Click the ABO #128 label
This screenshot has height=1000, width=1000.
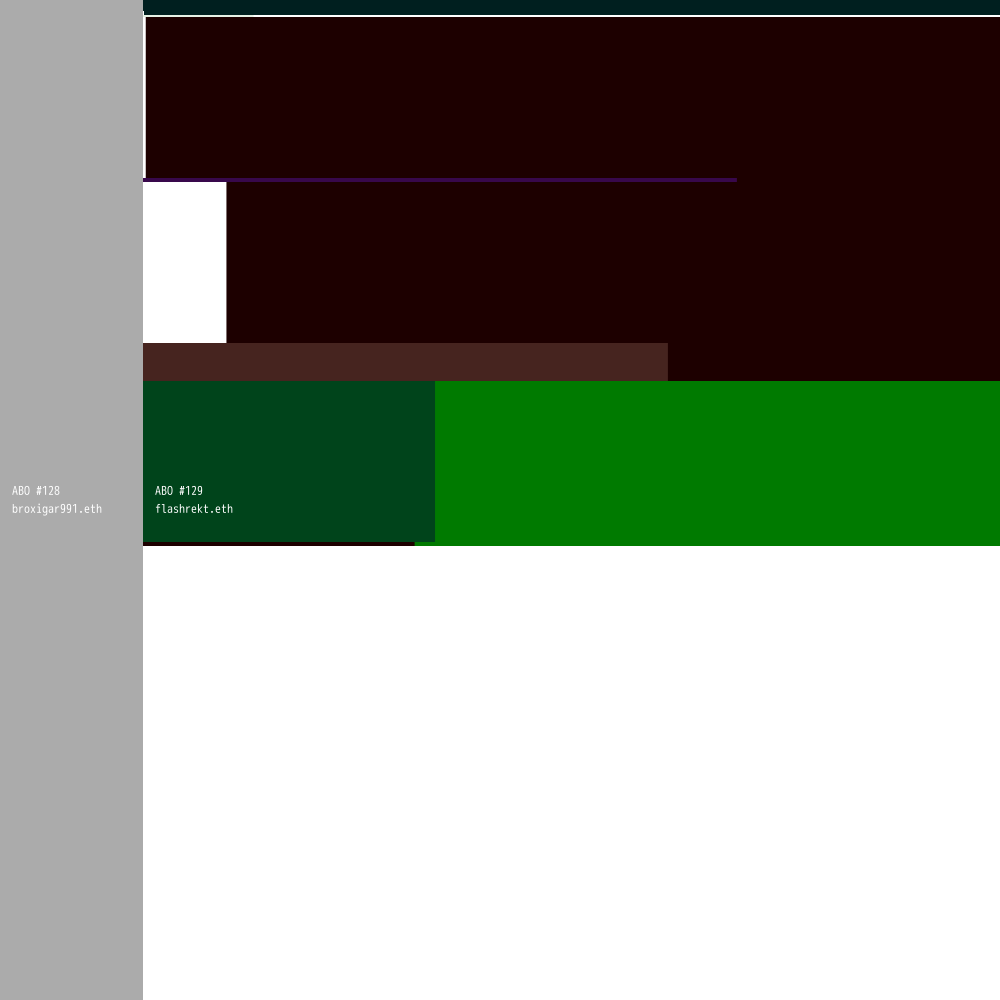36,491
